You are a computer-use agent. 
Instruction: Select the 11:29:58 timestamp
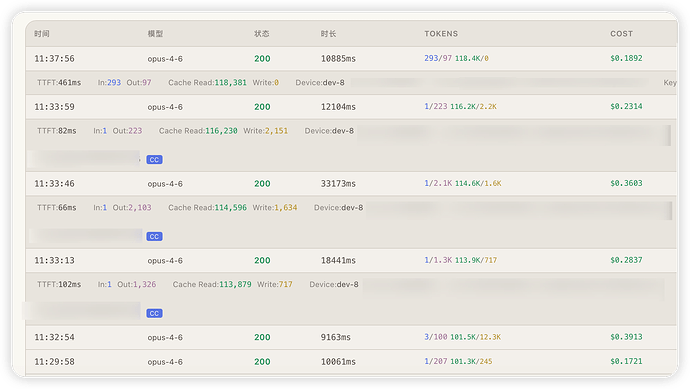tap(55, 362)
